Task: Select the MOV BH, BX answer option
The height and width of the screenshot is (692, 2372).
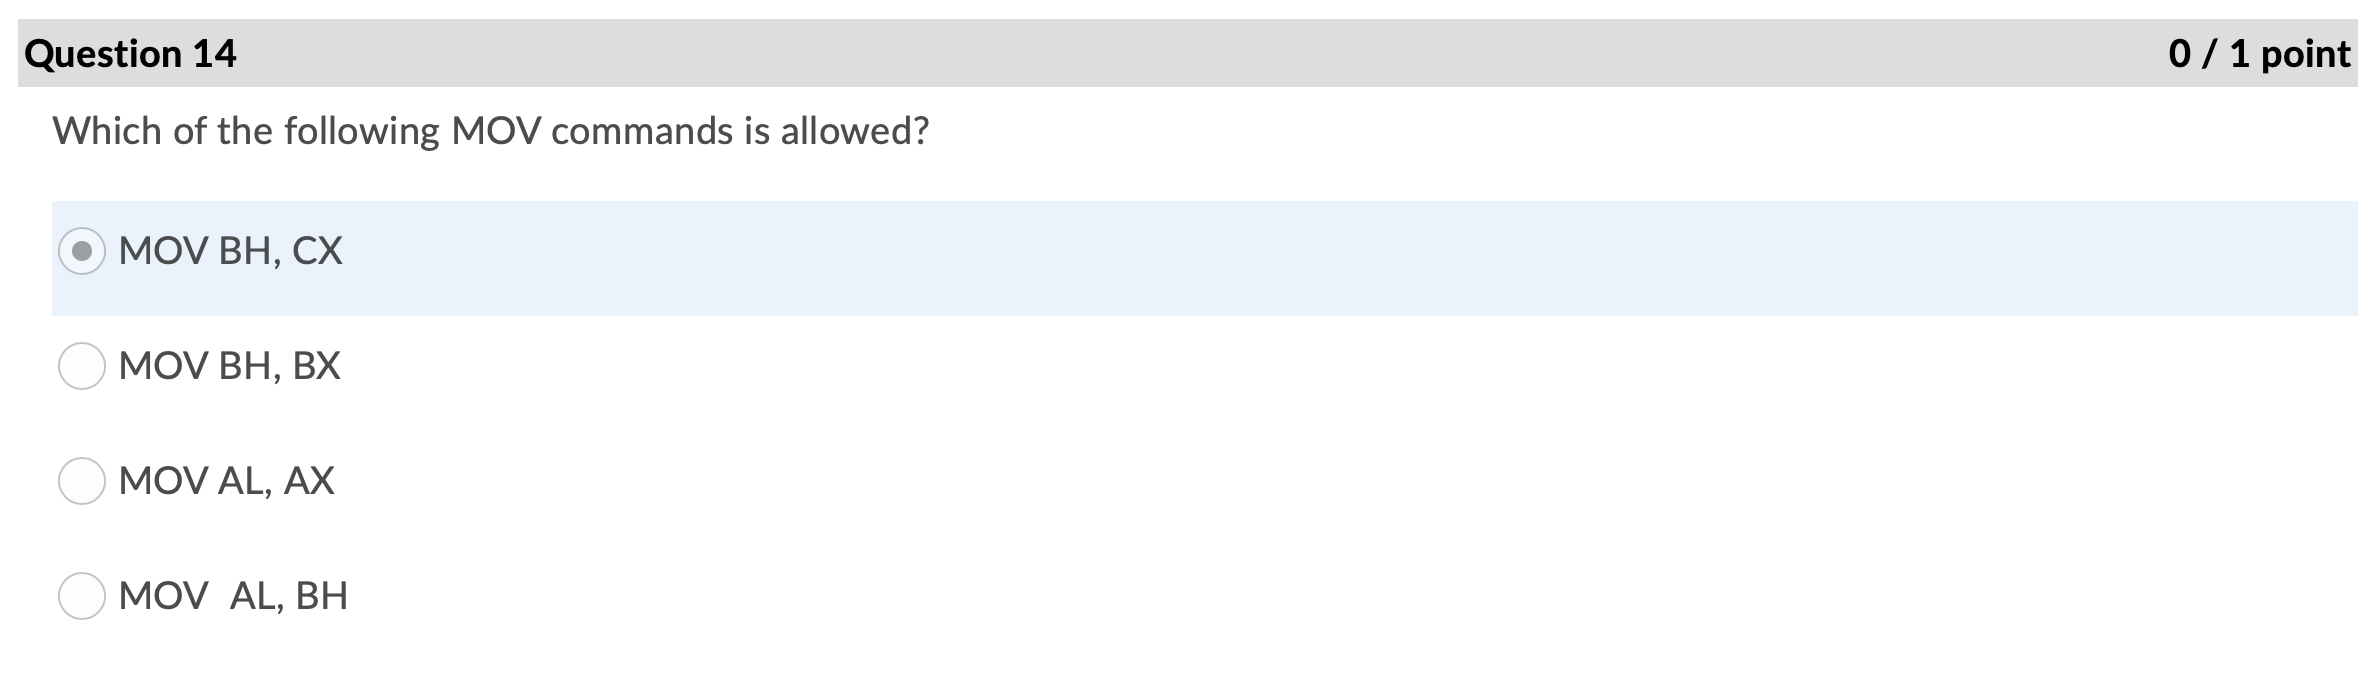Action: (x=82, y=366)
